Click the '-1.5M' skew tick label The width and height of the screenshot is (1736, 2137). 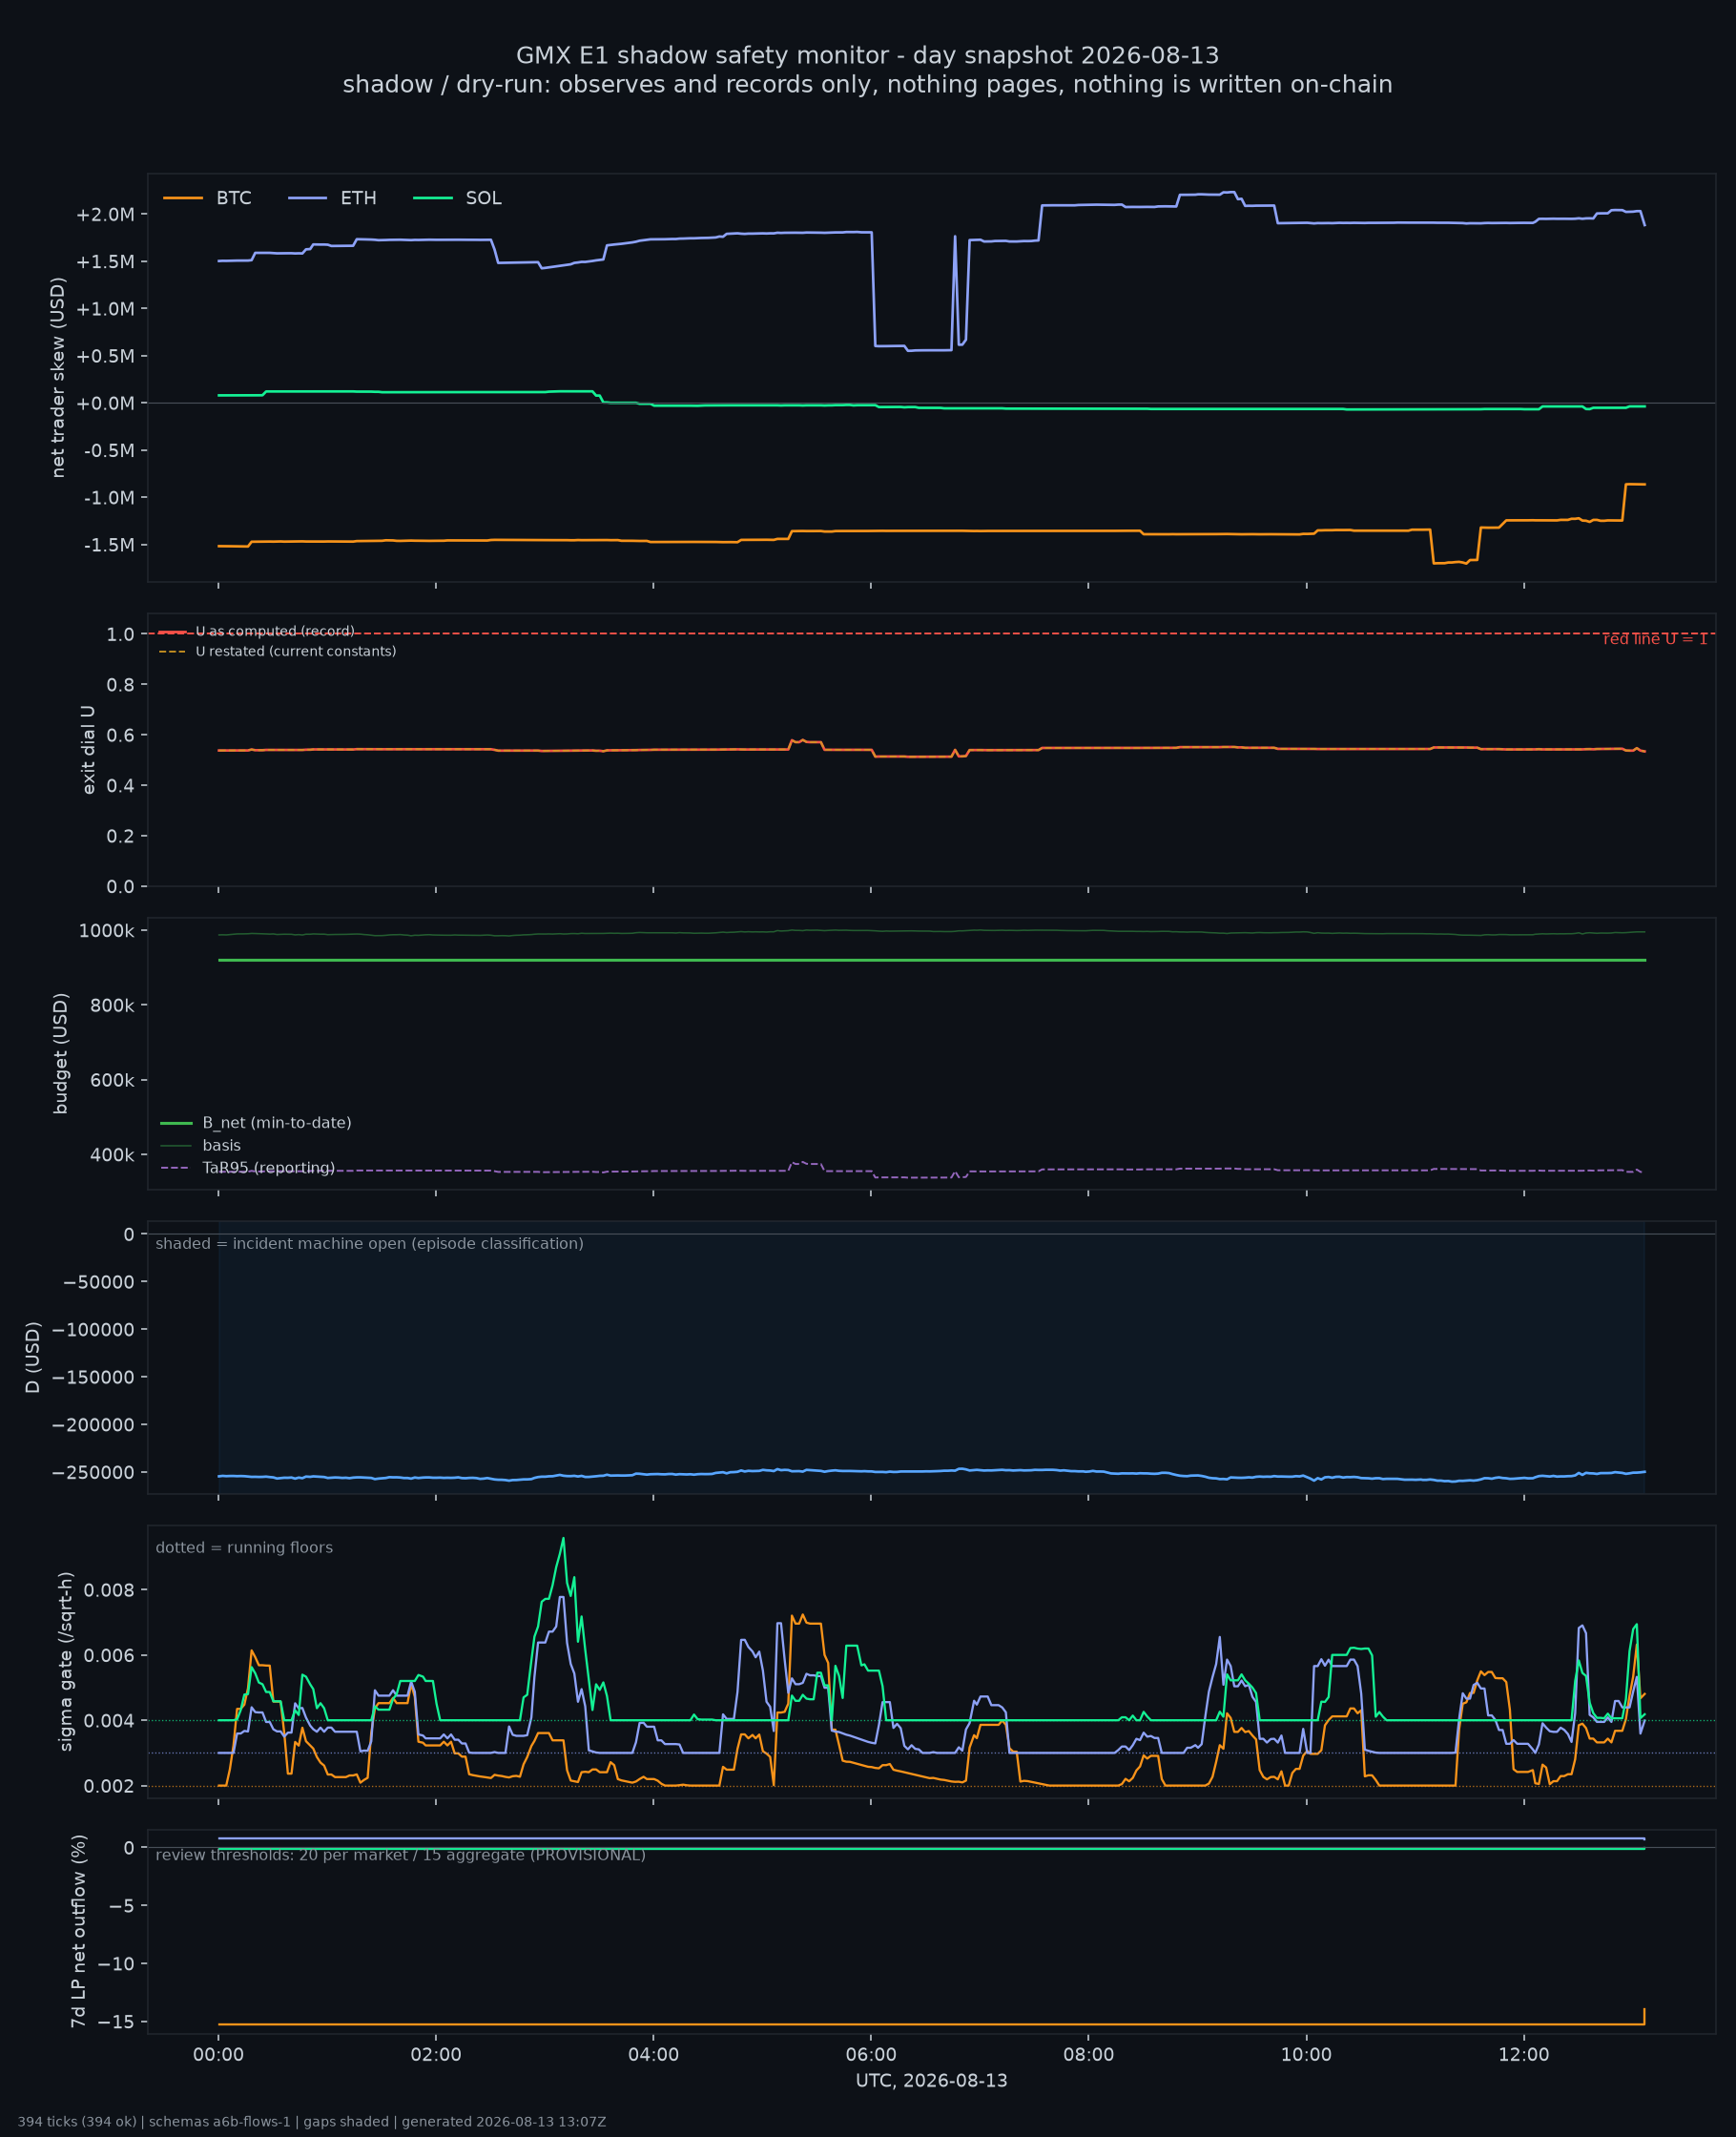(109, 545)
